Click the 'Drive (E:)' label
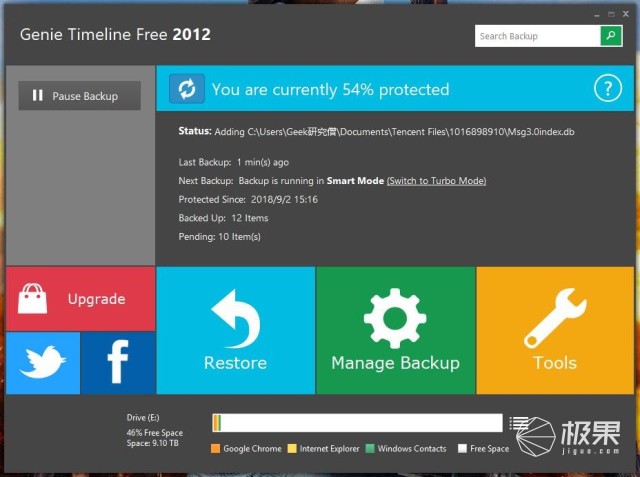Image resolution: width=640 pixels, height=477 pixels. pyautogui.click(x=143, y=417)
